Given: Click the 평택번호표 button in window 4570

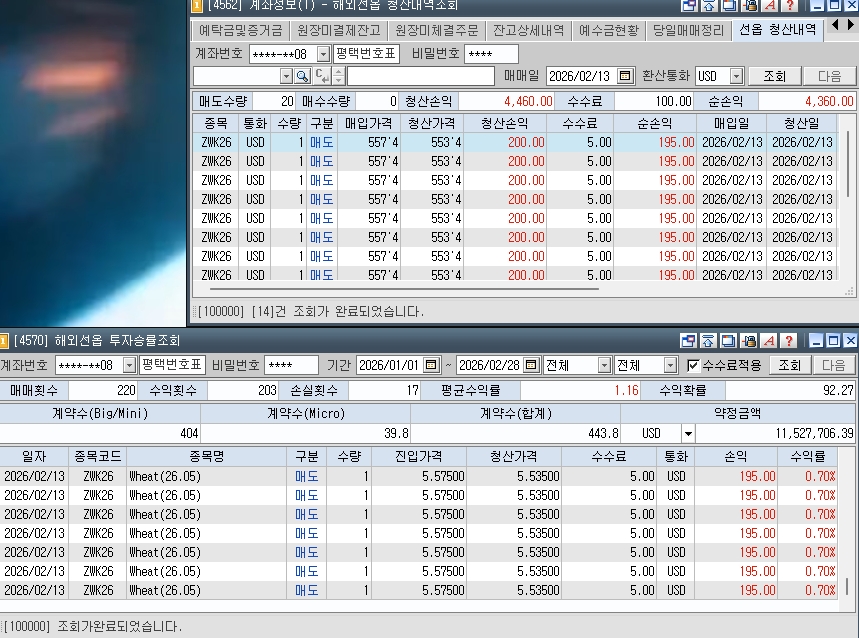Looking at the screenshot, I should coord(172,365).
